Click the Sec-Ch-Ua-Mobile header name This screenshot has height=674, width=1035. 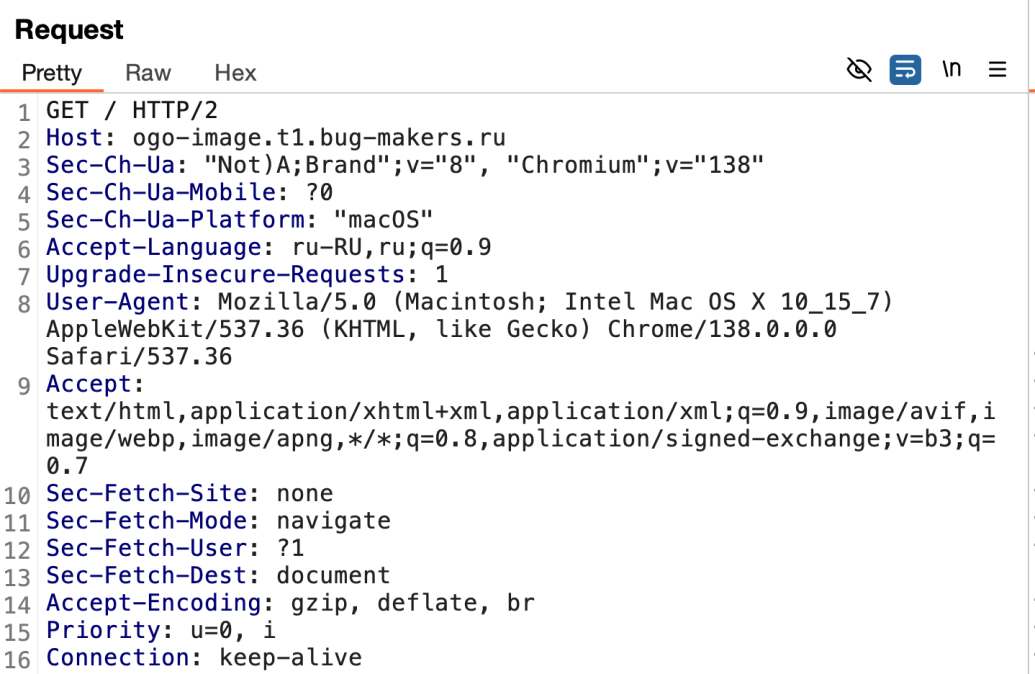160,192
